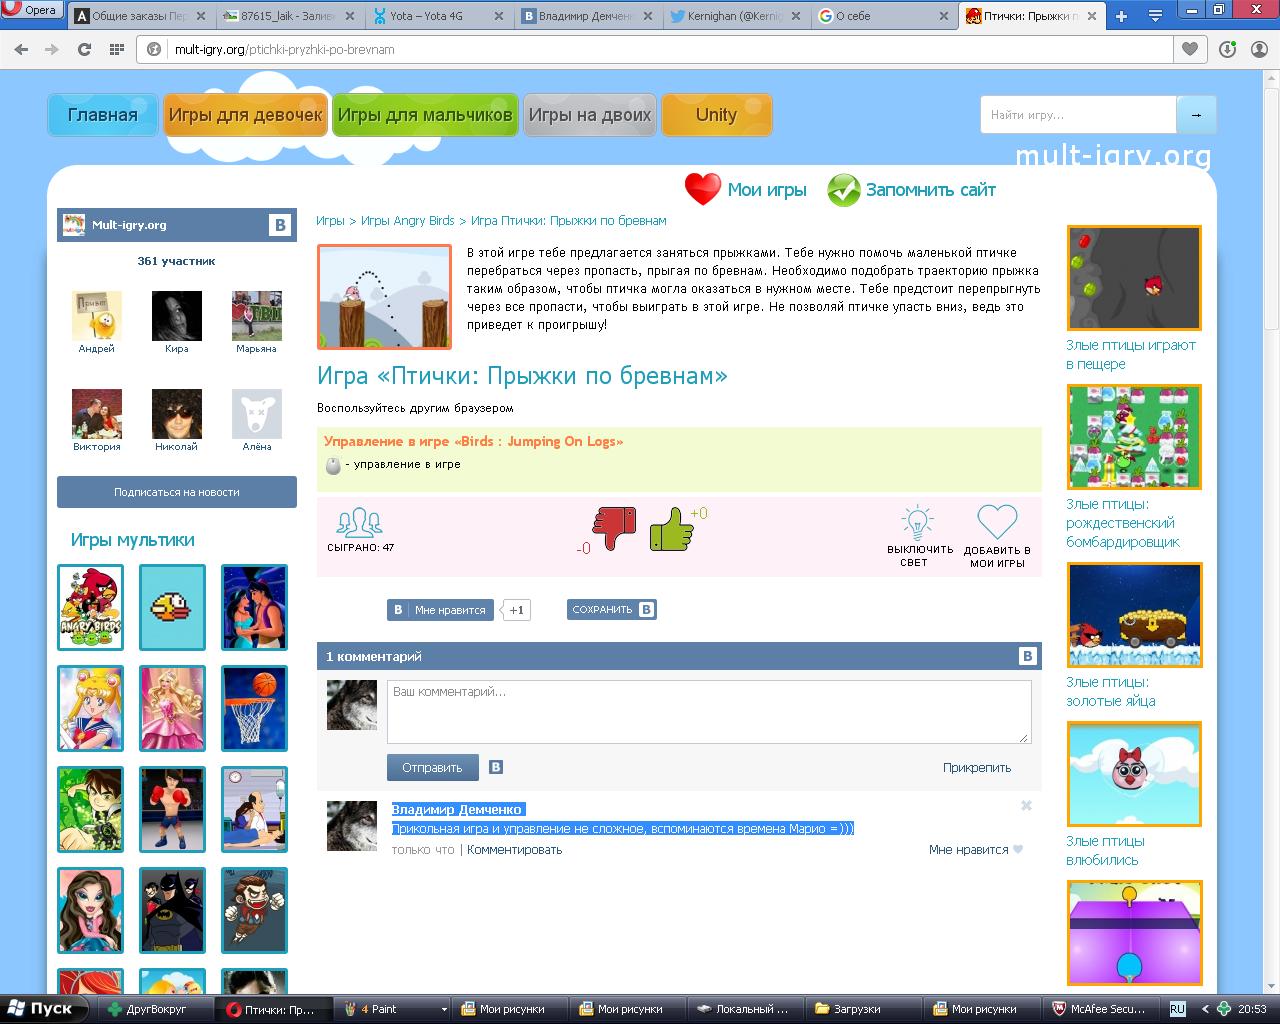Open «Злые птицы: рождественский бомбардировщик» thumbnail
1280x1024 pixels.
1134,437
